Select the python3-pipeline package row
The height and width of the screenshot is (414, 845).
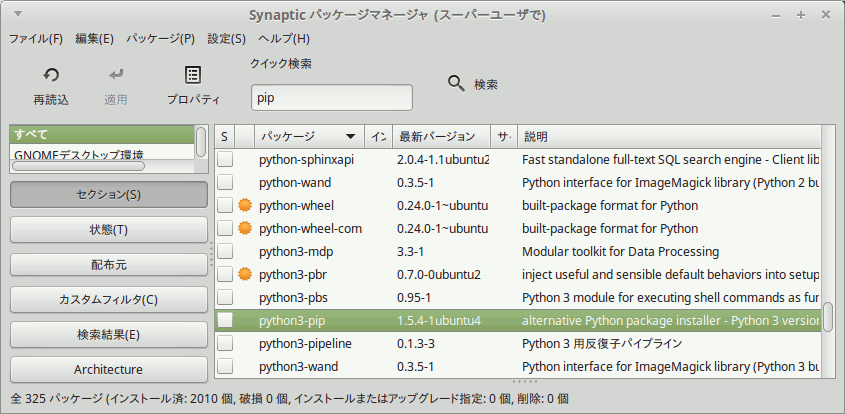[517, 344]
